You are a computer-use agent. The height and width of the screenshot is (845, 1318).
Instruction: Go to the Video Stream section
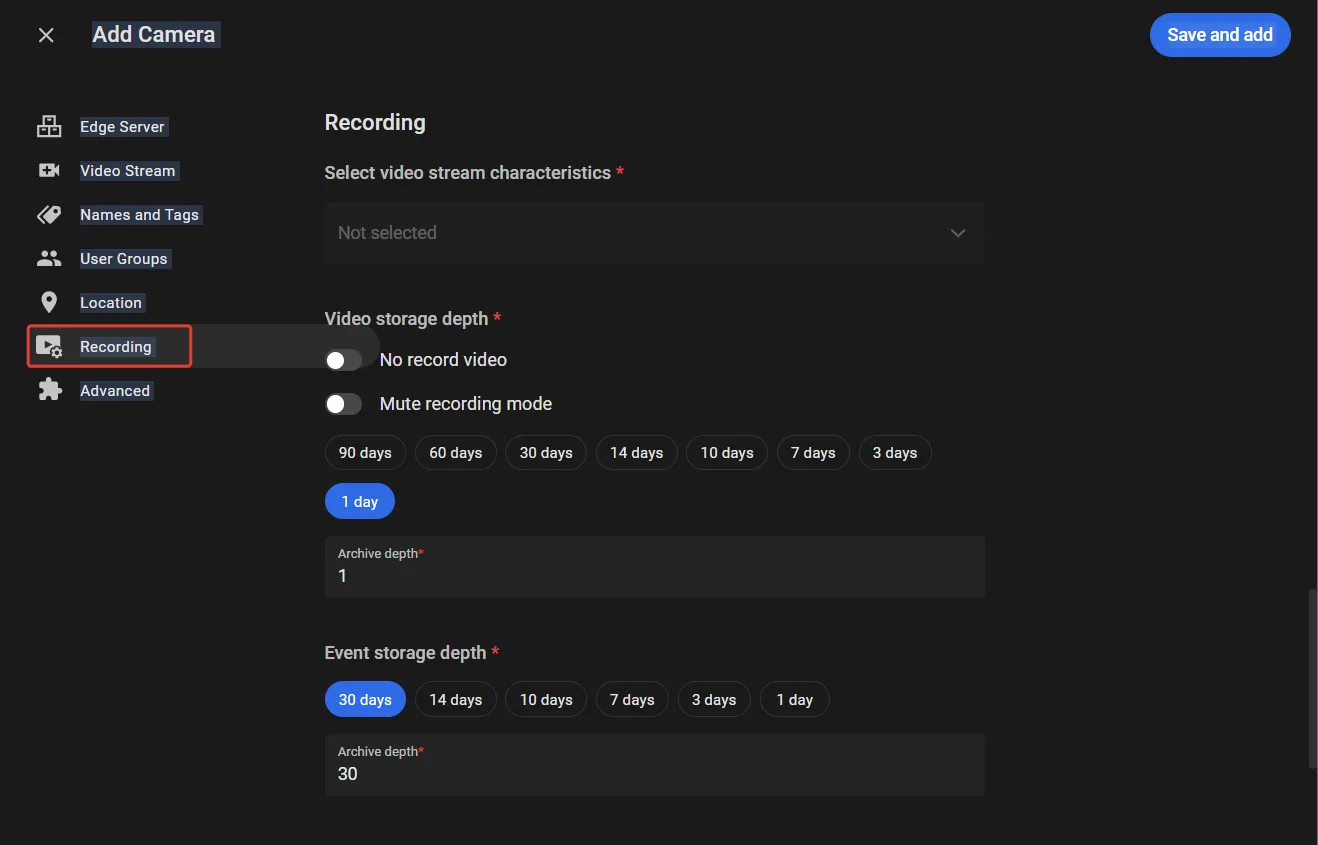click(128, 171)
